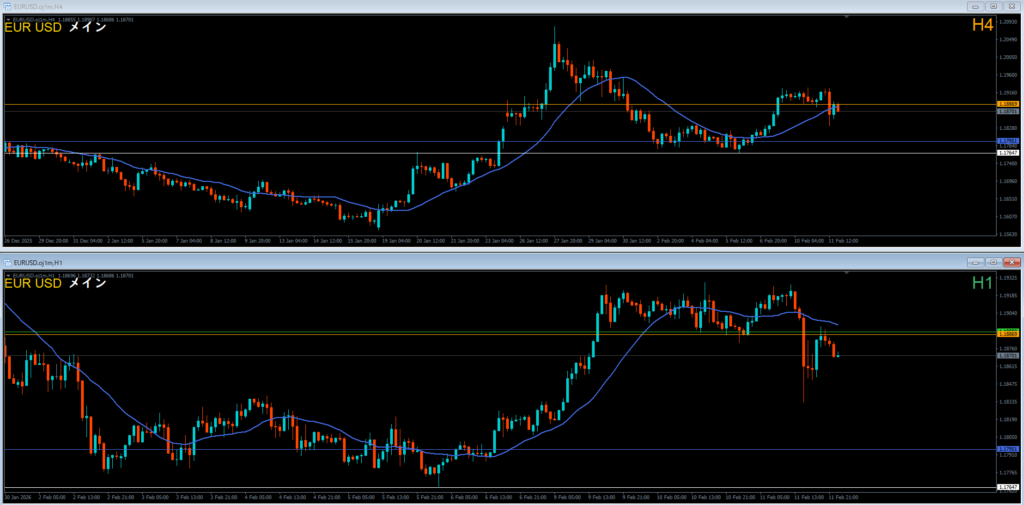
Task: Click the blue 1.17951 price tag on H1 chart
Action: [1008, 449]
